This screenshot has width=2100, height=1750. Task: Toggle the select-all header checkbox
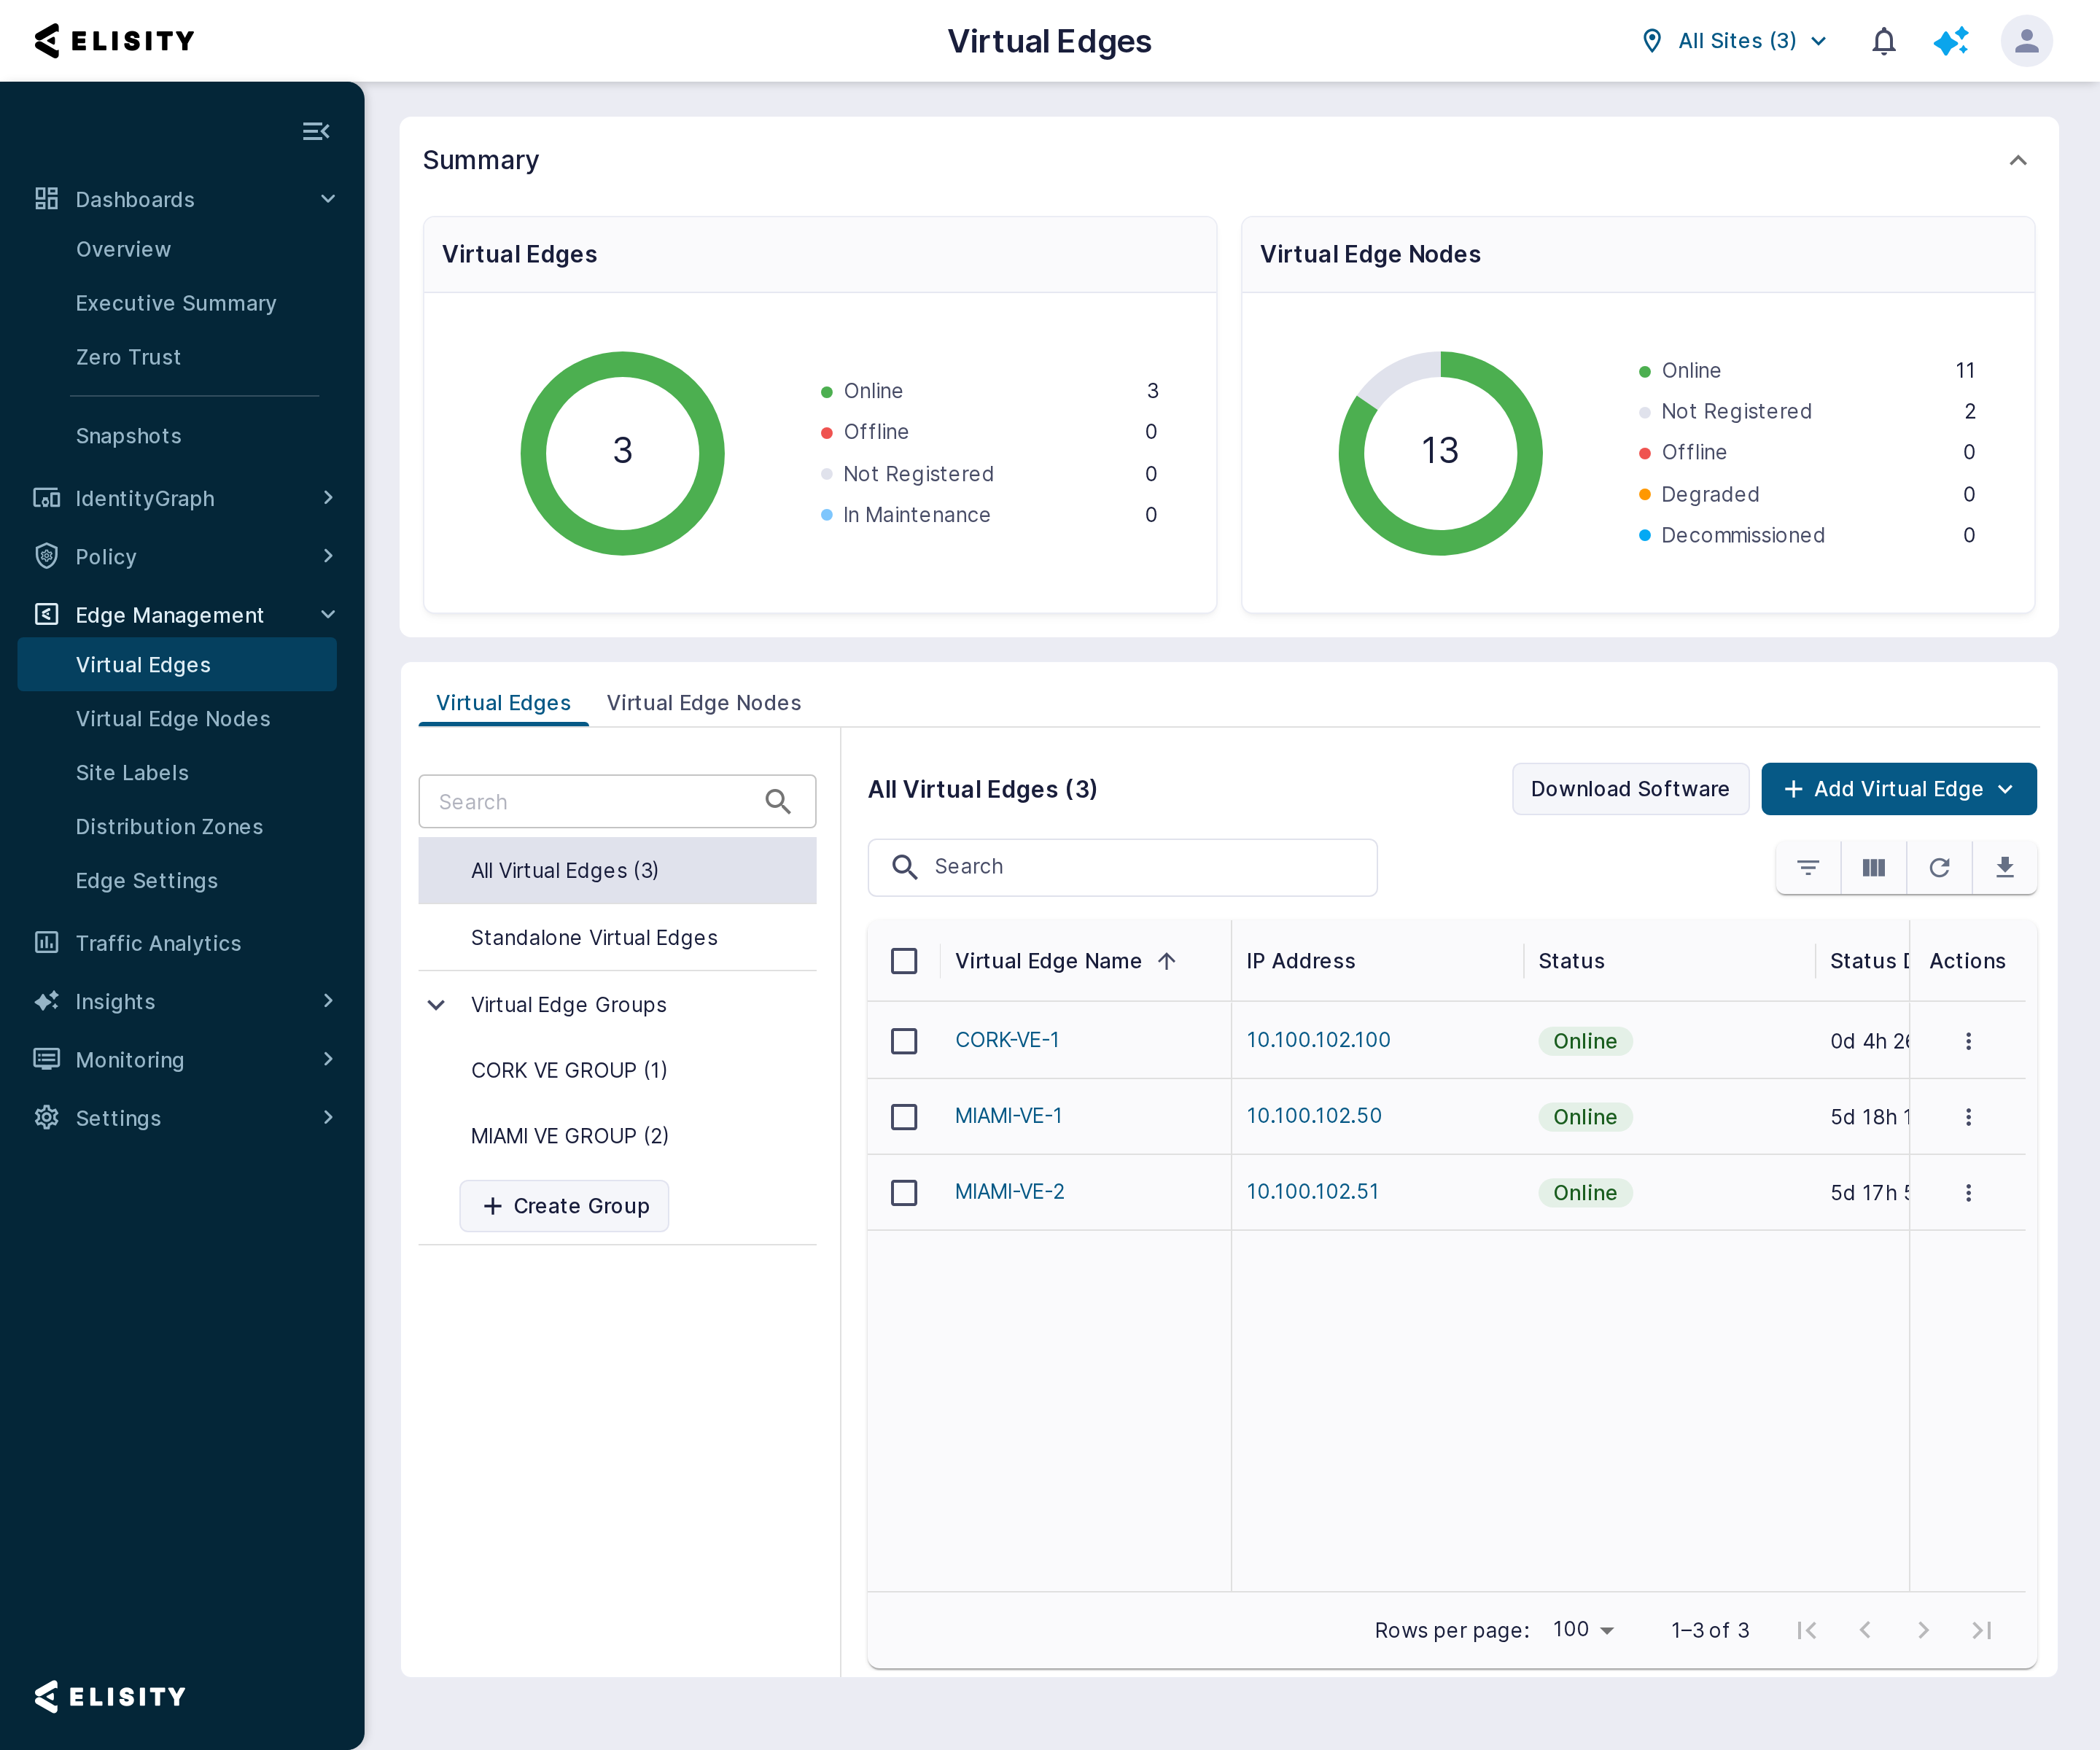pos(904,961)
